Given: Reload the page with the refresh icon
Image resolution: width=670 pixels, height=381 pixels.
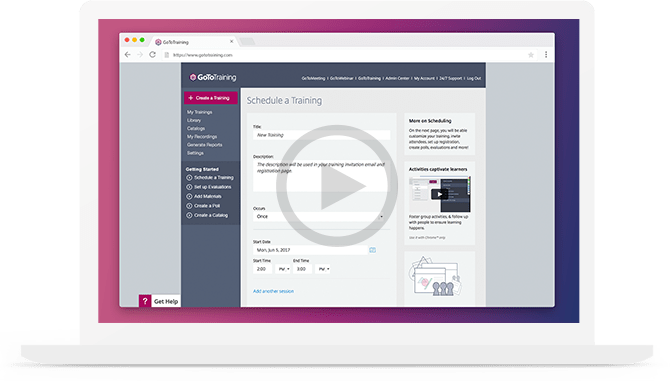Looking at the screenshot, I should [153, 55].
